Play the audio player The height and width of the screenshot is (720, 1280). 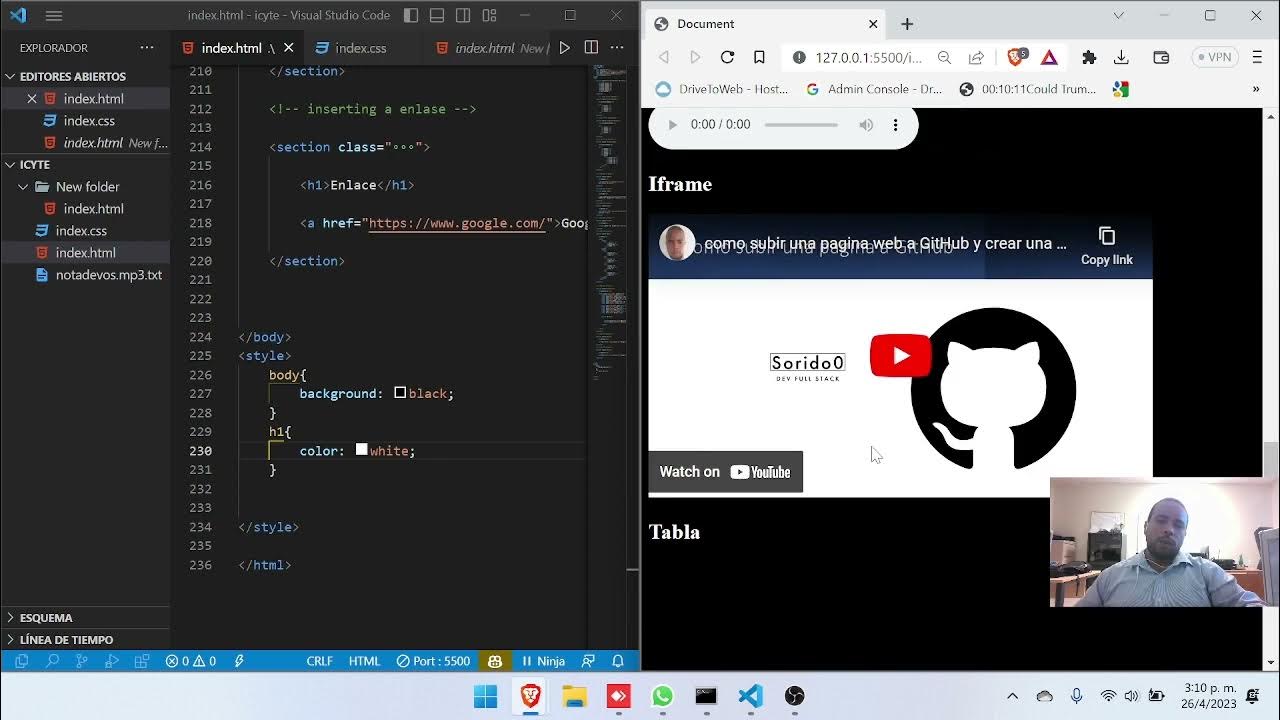(x=672, y=125)
